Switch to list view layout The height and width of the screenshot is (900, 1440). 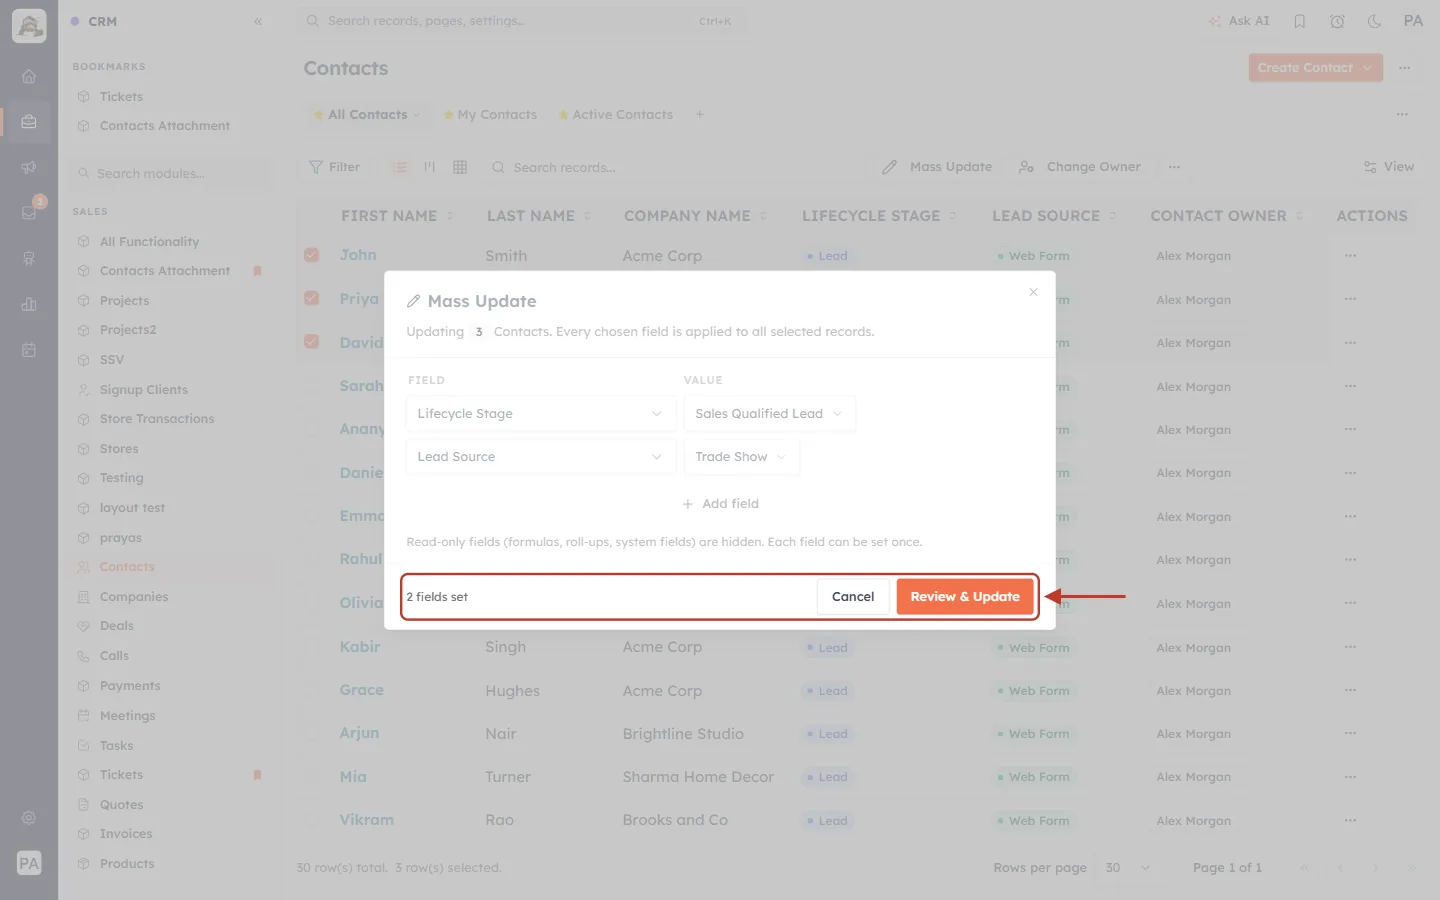click(x=400, y=167)
